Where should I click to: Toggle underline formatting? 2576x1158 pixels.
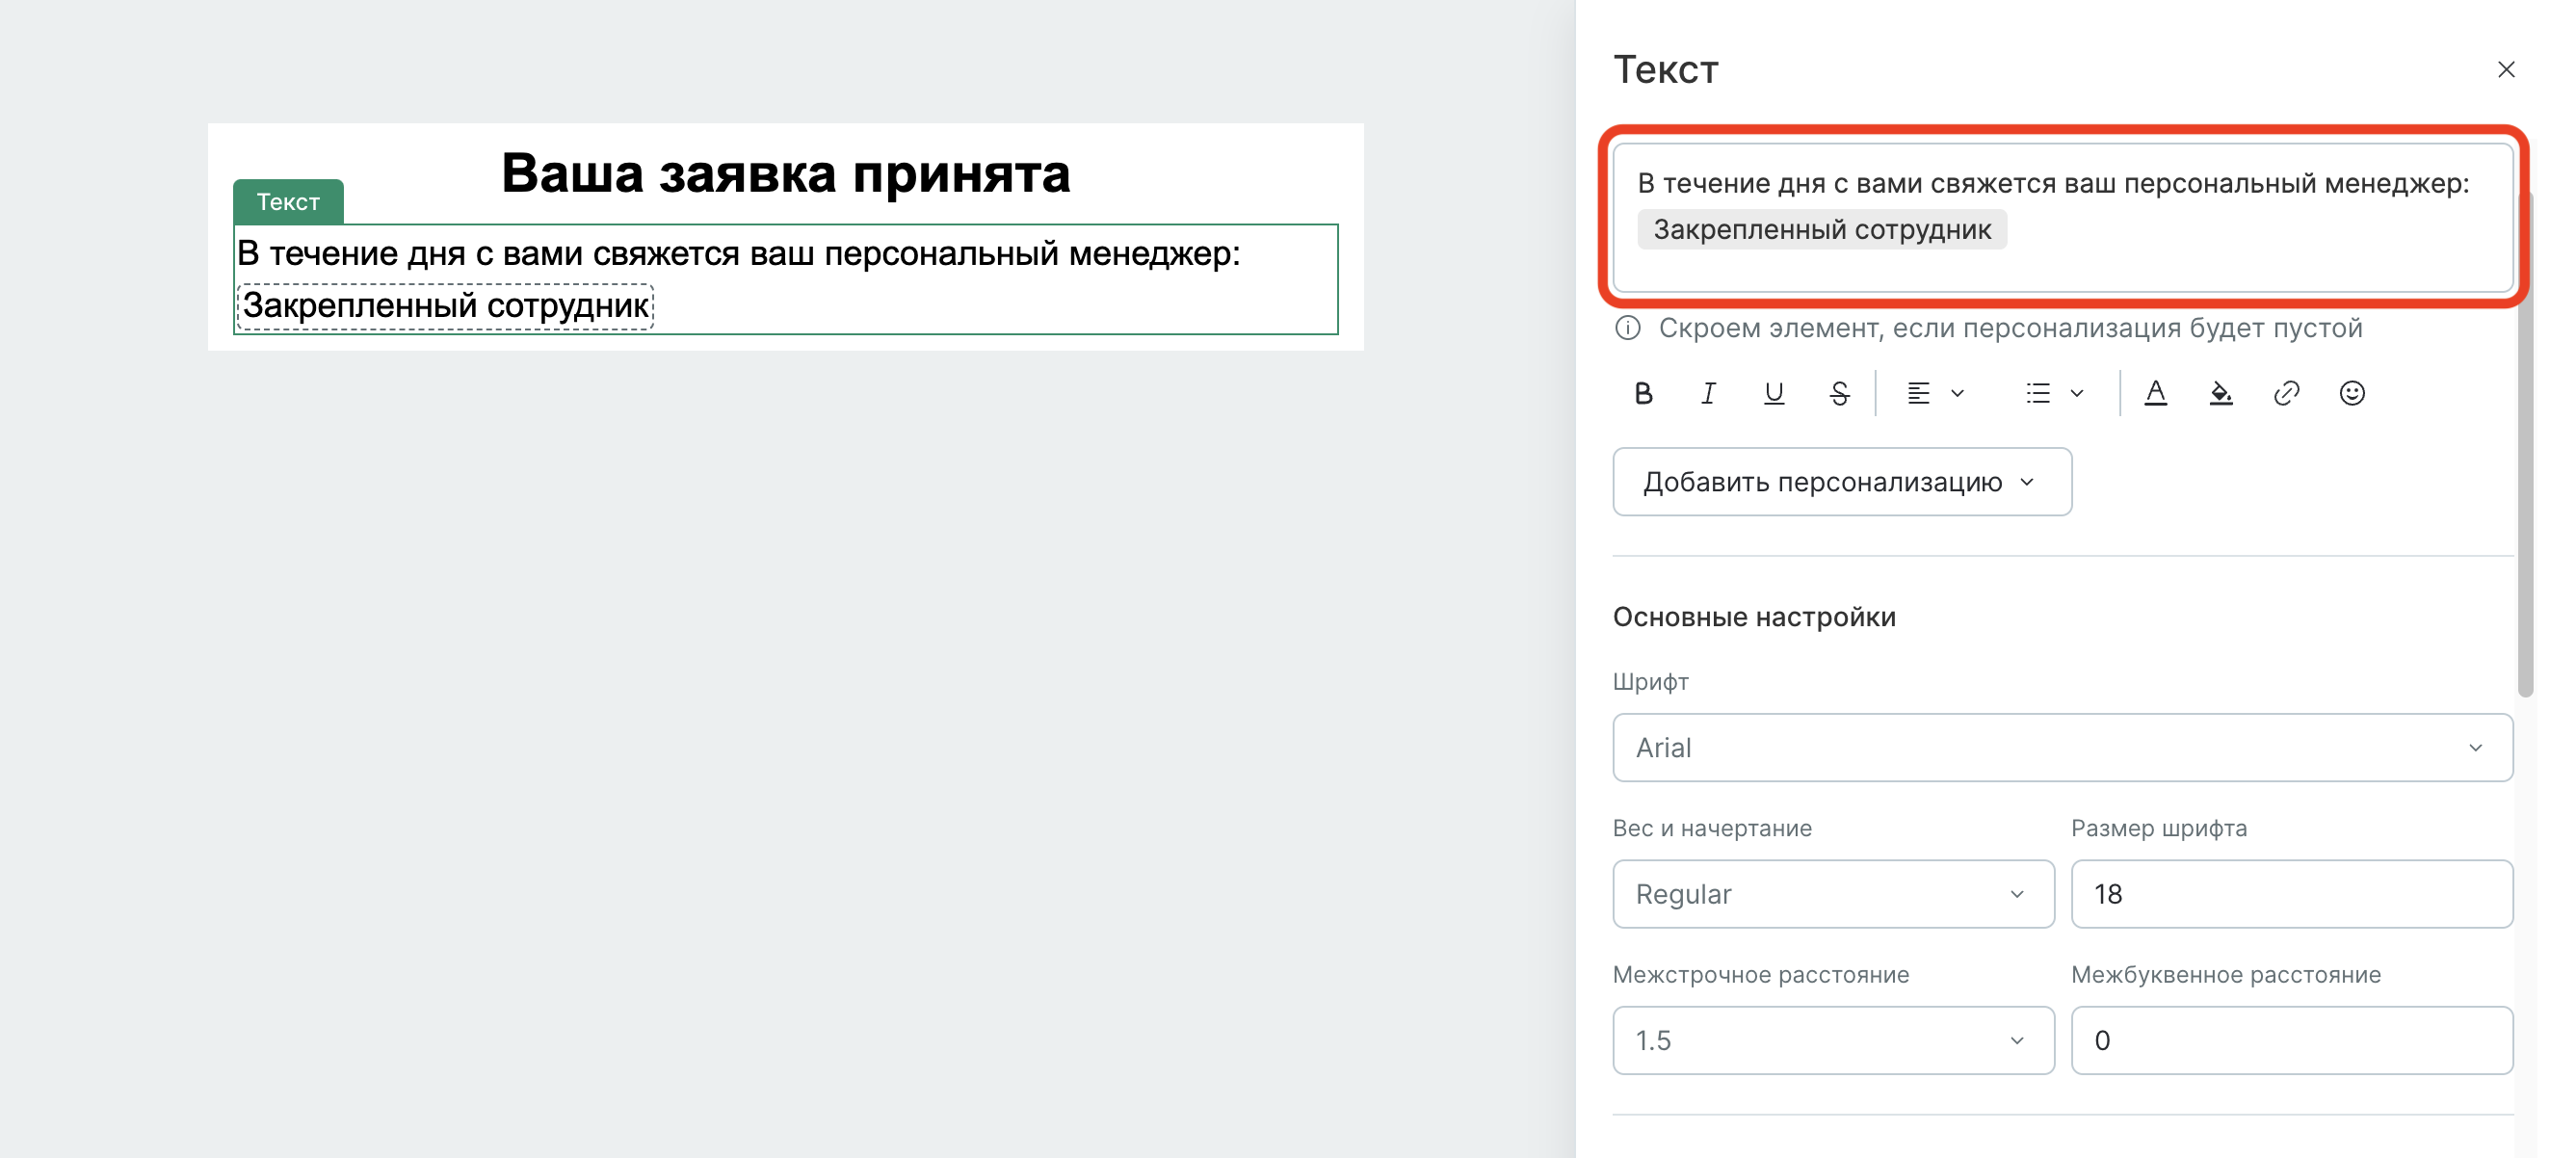click(1774, 393)
